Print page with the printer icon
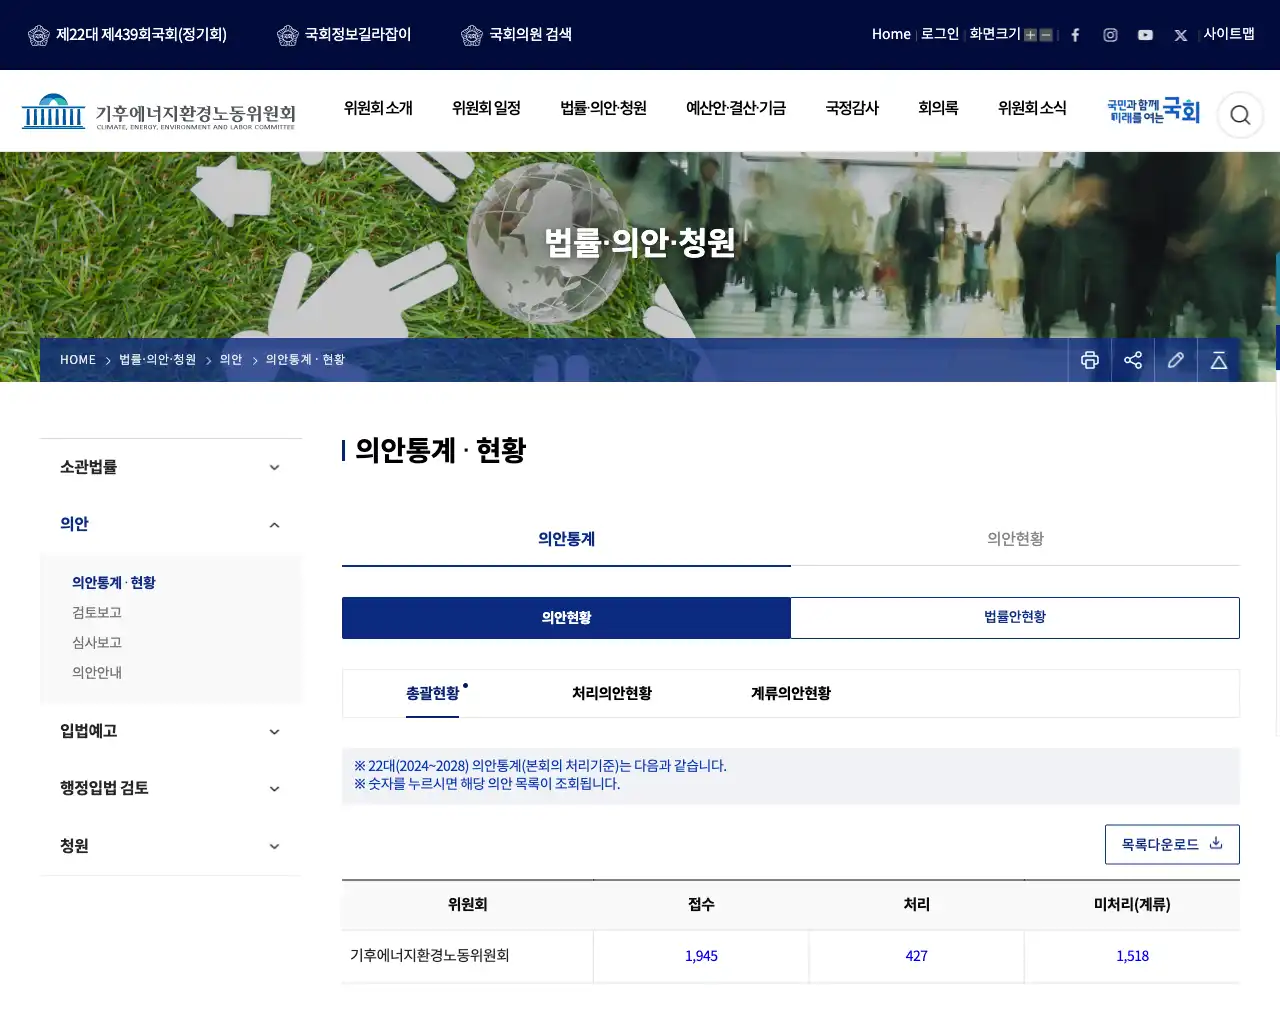The height and width of the screenshot is (1024, 1280). pyautogui.click(x=1090, y=360)
